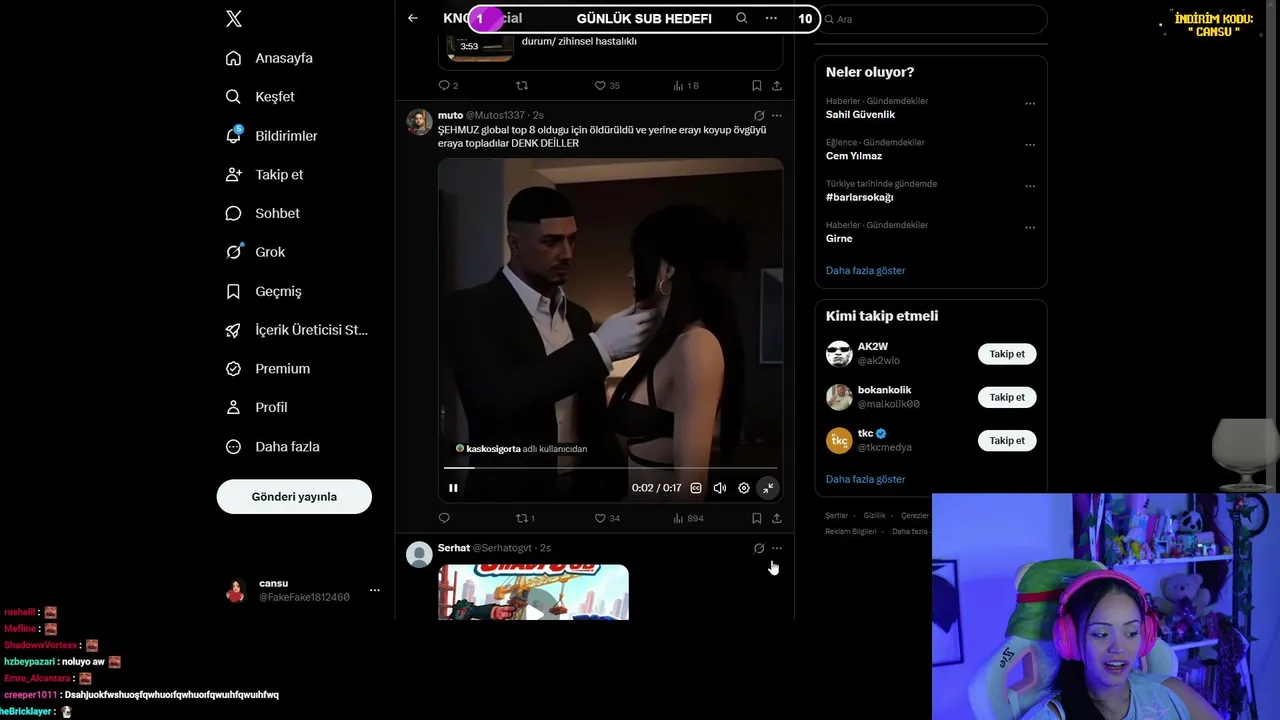1280x720 pixels.
Task: Click Grok icon on muto's post
Action: (759, 116)
